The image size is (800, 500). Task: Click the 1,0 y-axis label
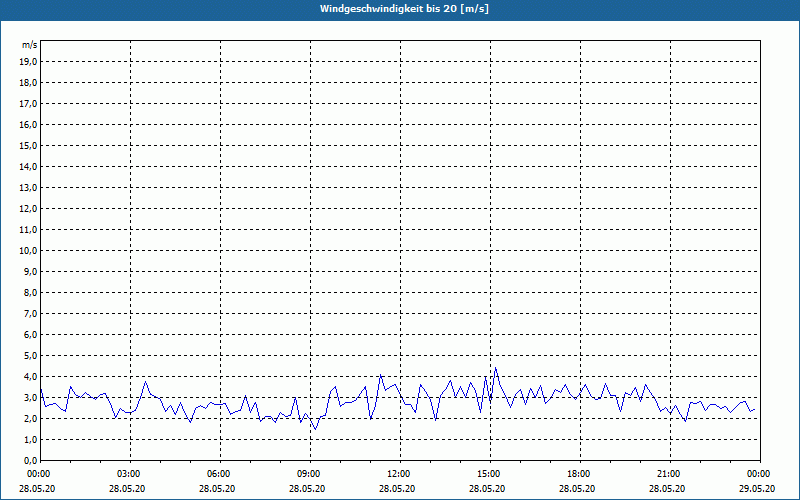(30, 440)
